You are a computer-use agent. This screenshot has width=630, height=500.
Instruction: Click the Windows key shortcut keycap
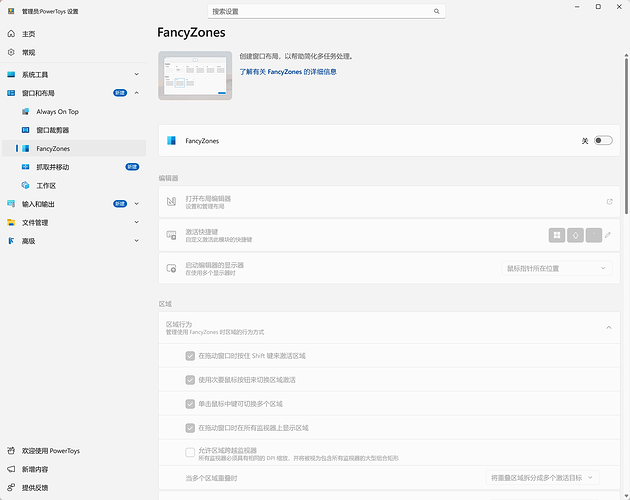(x=557, y=235)
